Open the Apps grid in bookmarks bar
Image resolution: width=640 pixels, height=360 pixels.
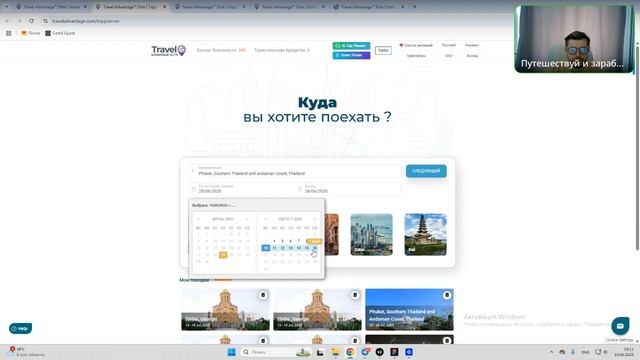pos(9,33)
